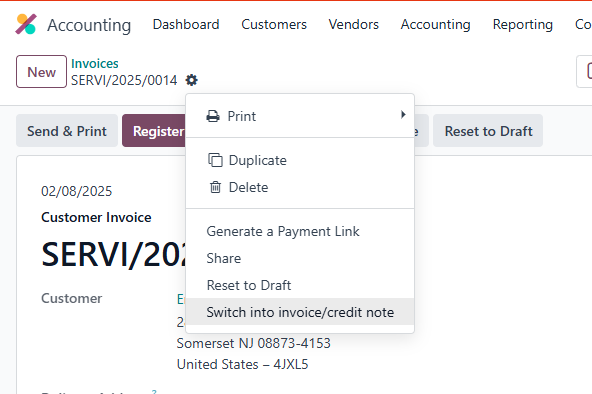Choose Reset to Draft in dropdown menu
The width and height of the screenshot is (592, 394).
click(300, 285)
